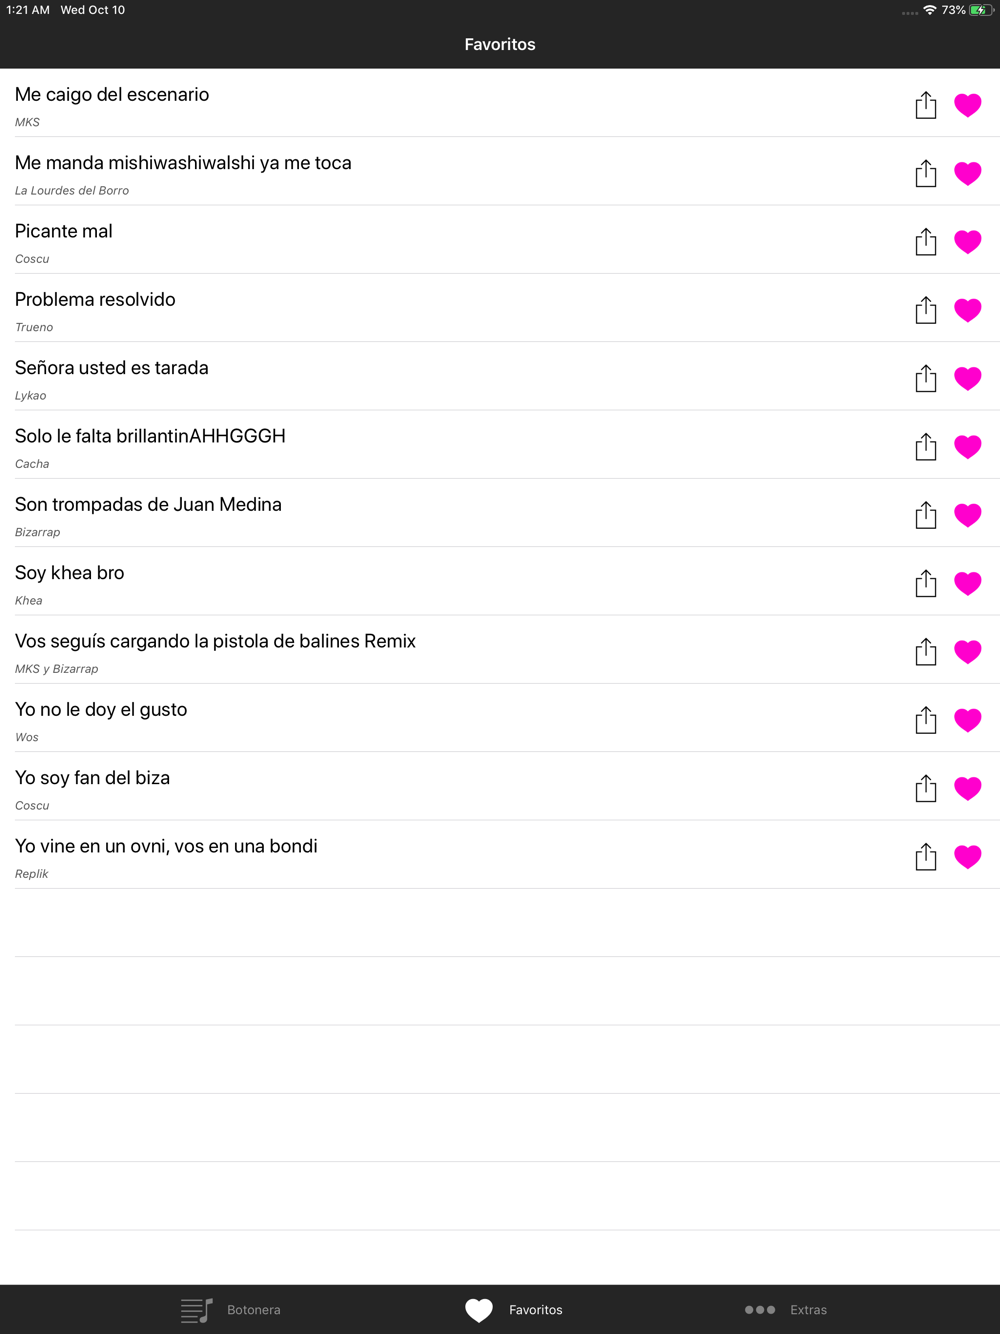Share 'Yo vine en un ovni' sound
The width and height of the screenshot is (1000, 1334).
click(x=926, y=857)
